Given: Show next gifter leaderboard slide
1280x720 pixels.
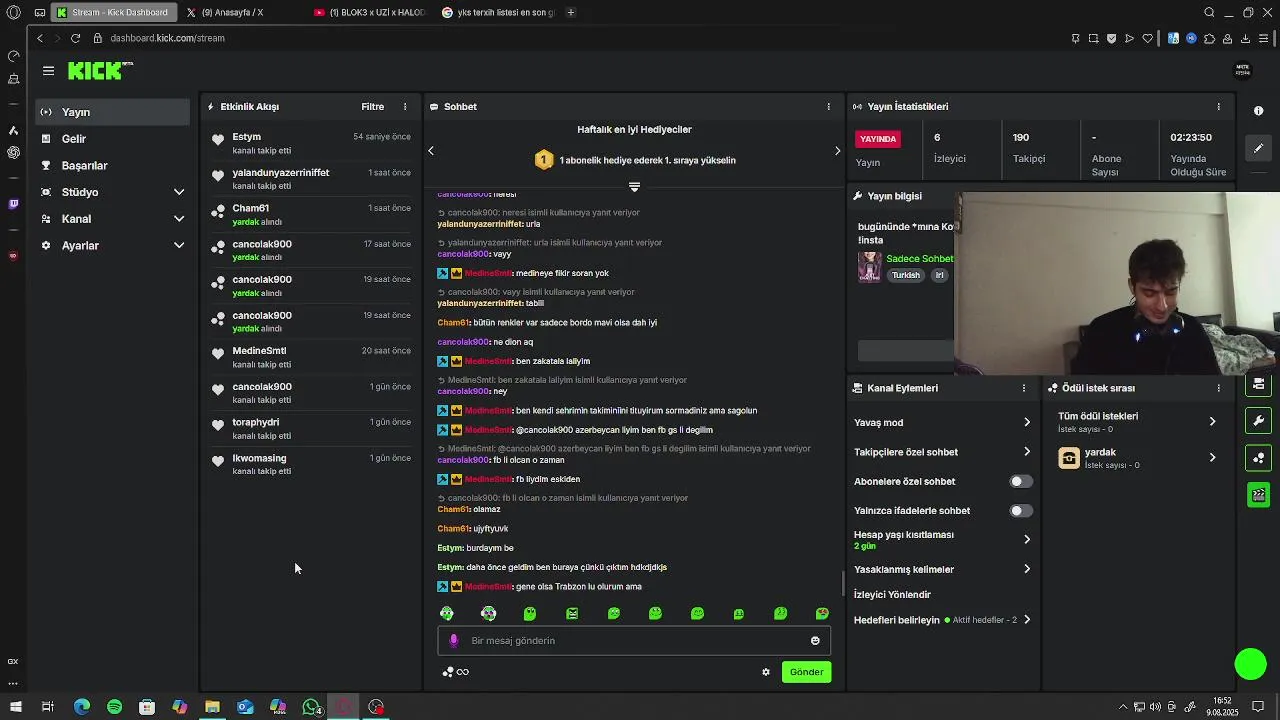Looking at the screenshot, I should (838, 151).
